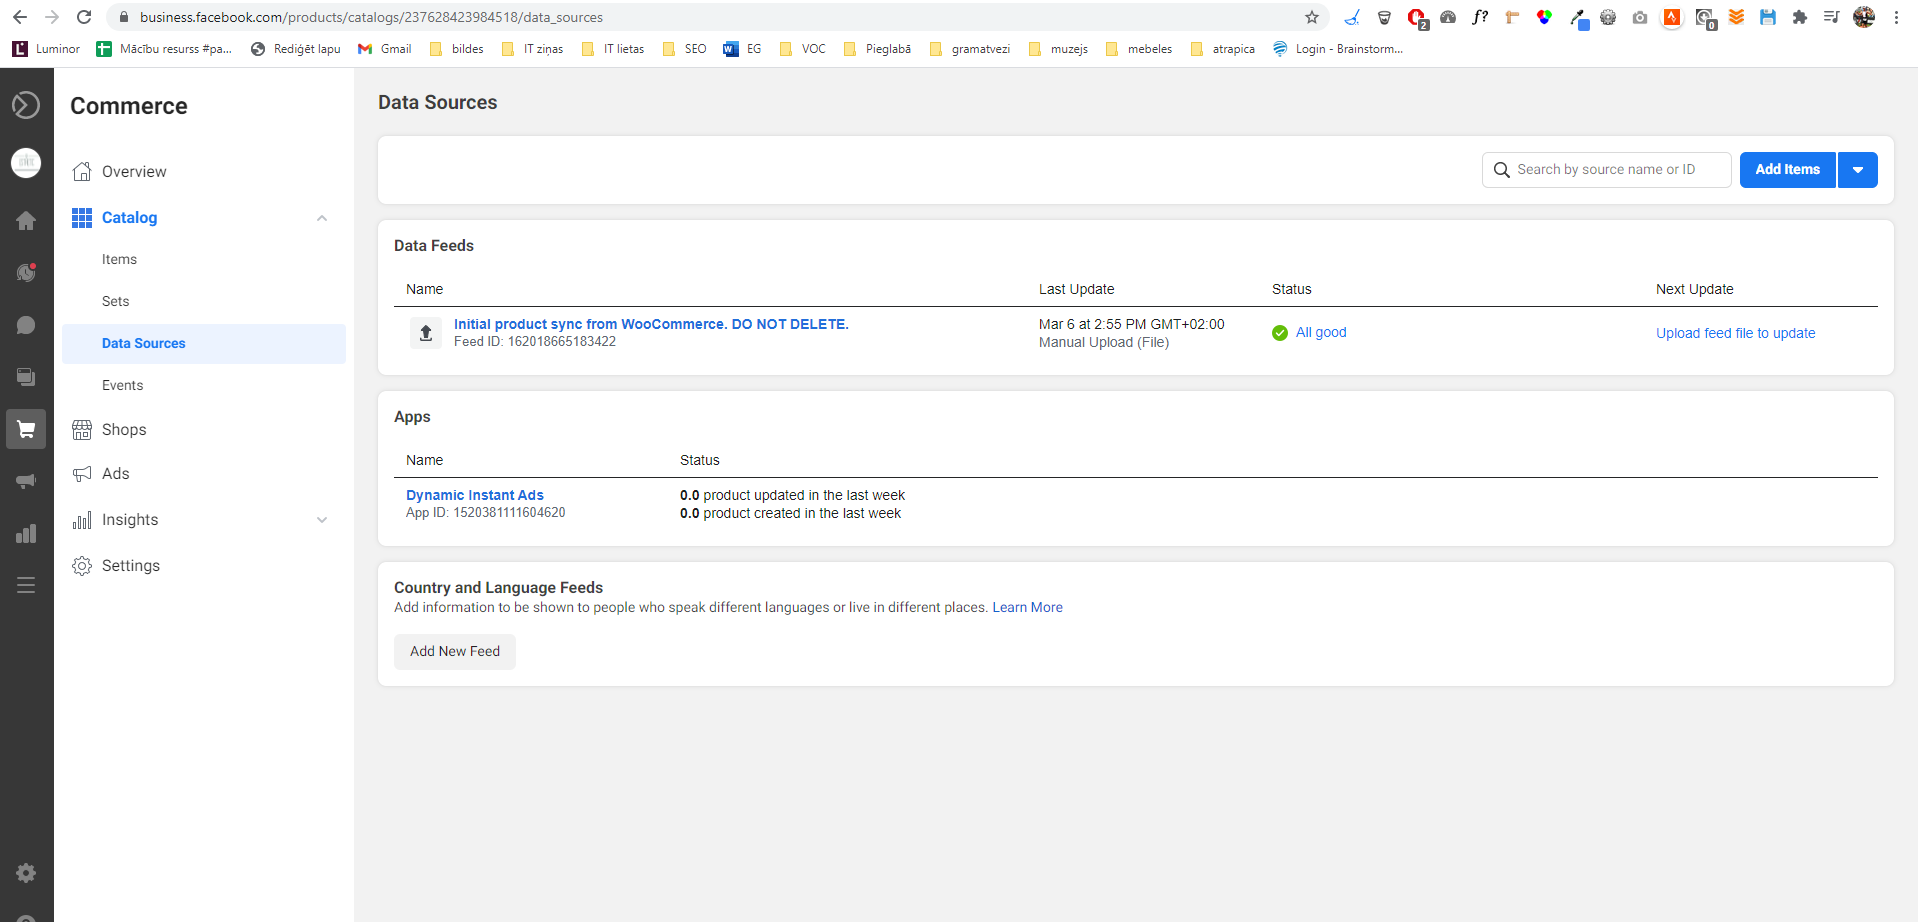Image resolution: width=1918 pixels, height=922 pixels.
Task: Open the Initial product sync from WooCommerce feed
Action: point(651,324)
